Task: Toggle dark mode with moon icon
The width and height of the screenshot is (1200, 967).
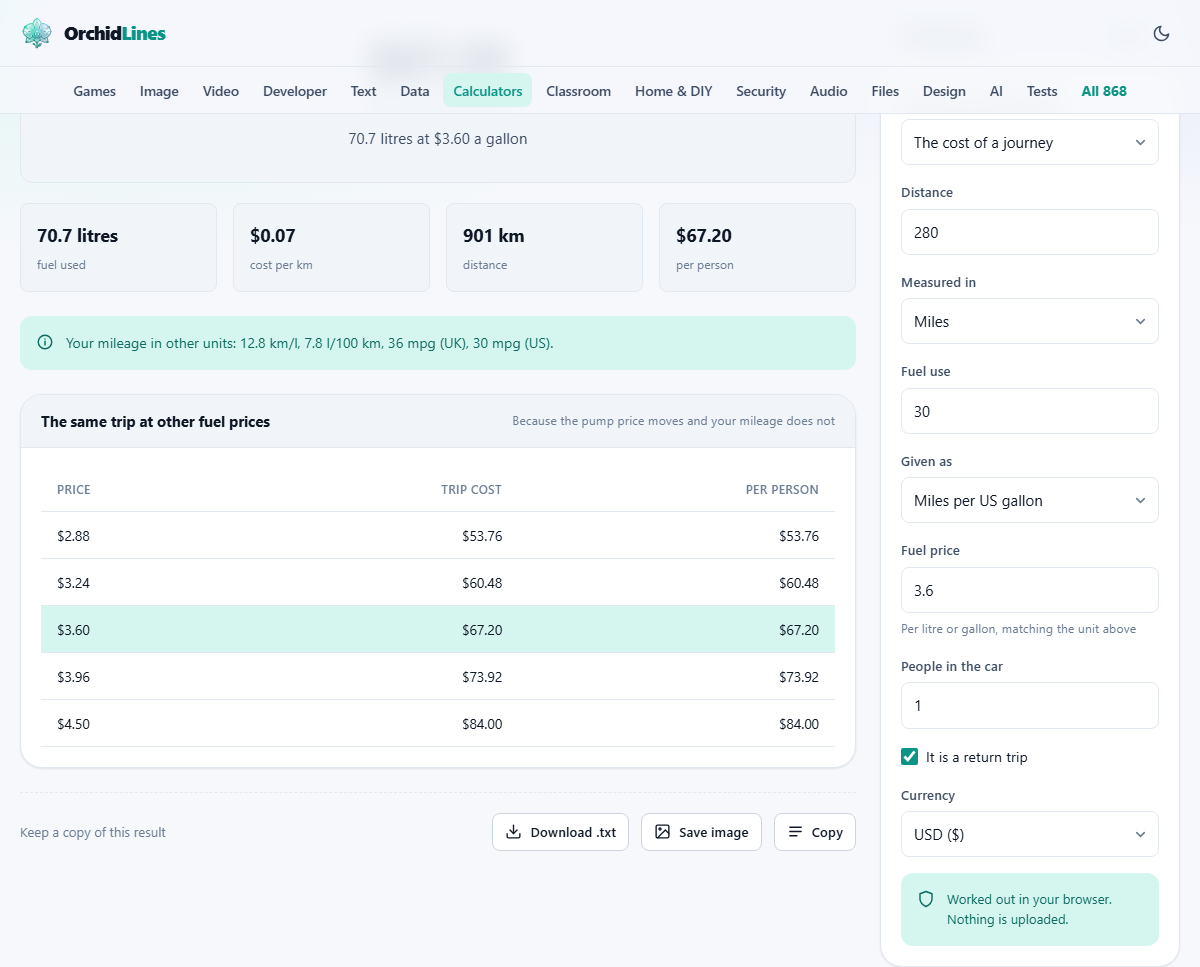Action: tap(1161, 33)
